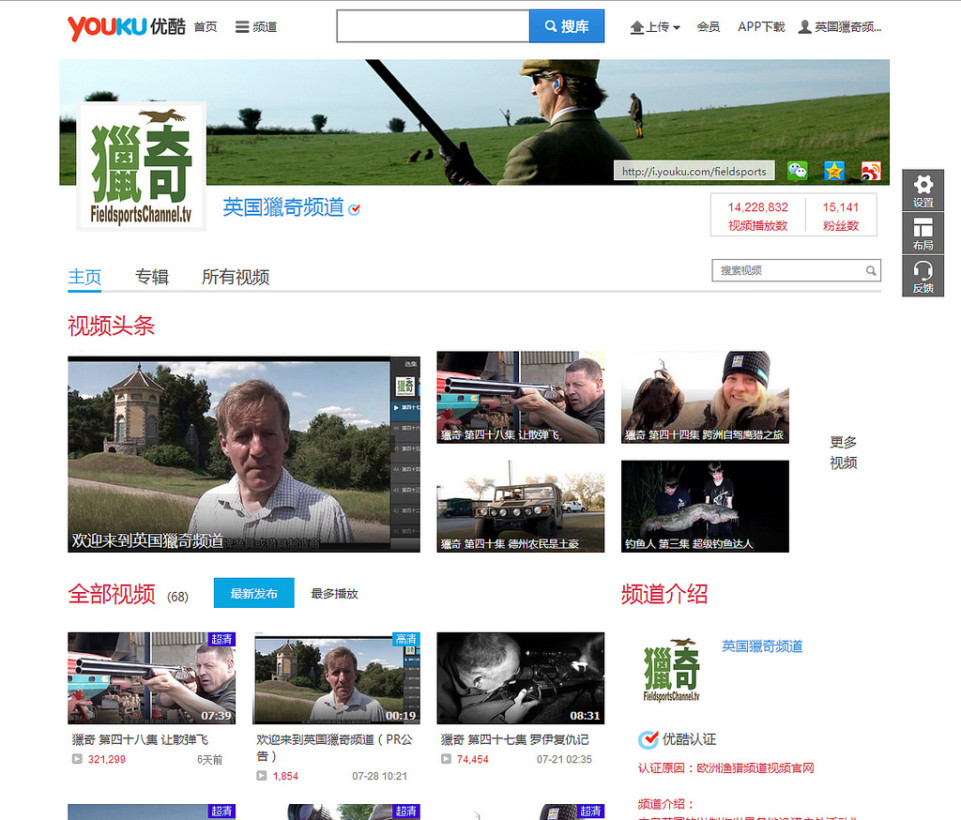Screen dimensions: 961x820
Task: Click the blue 搜库 search button
Action: (x=566, y=25)
